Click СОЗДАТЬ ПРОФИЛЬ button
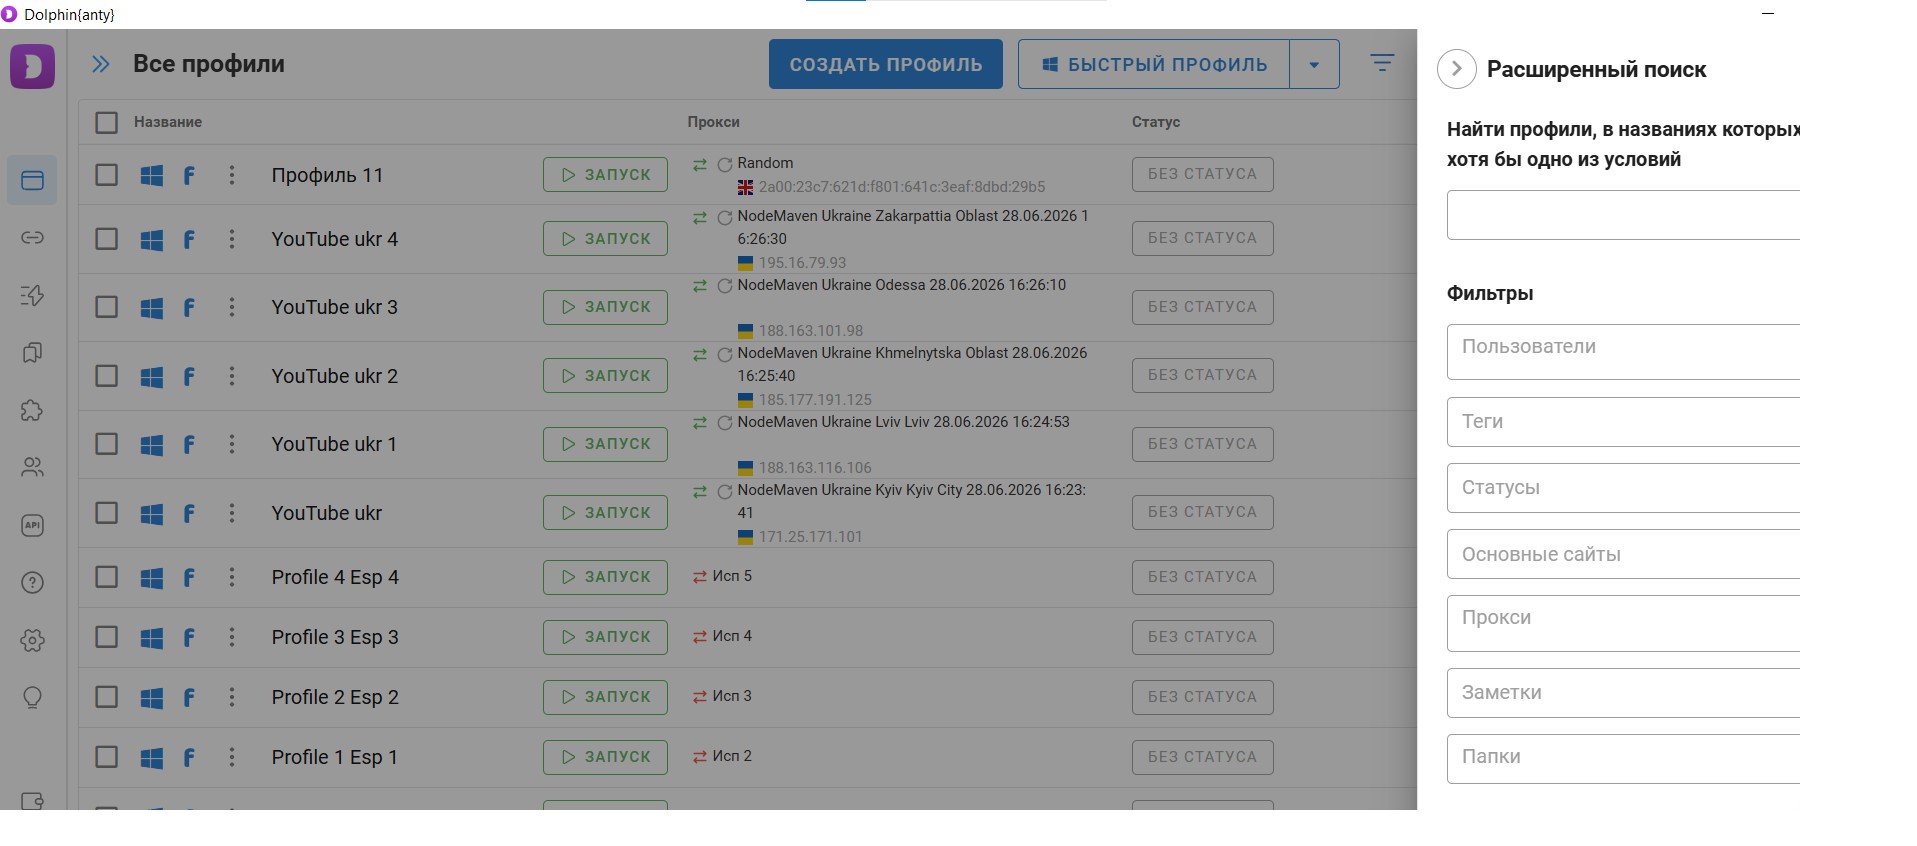This screenshot has height=846, width=1917. pyautogui.click(x=886, y=64)
